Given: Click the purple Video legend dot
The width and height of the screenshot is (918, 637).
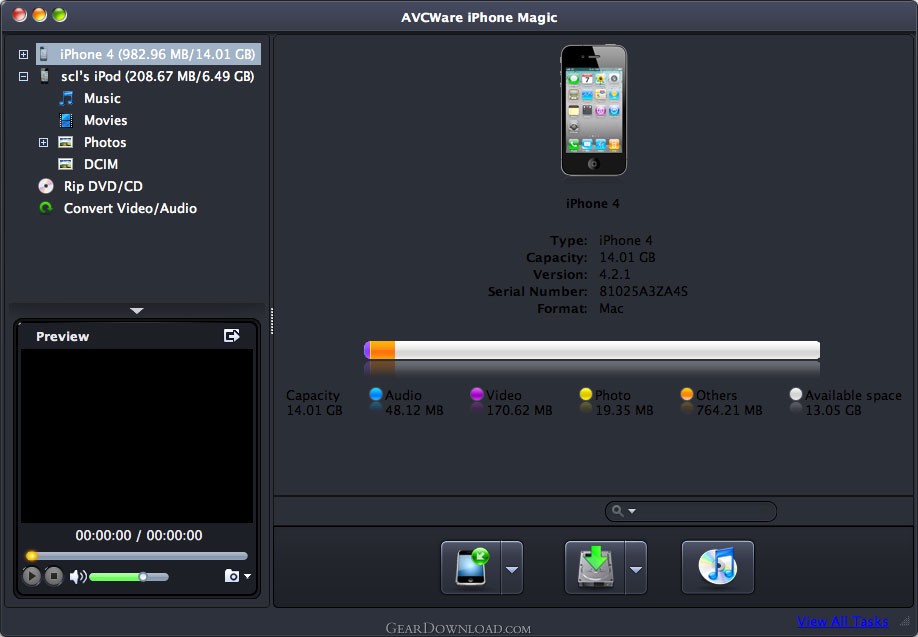Looking at the screenshot, I should (x=477, y=394).
